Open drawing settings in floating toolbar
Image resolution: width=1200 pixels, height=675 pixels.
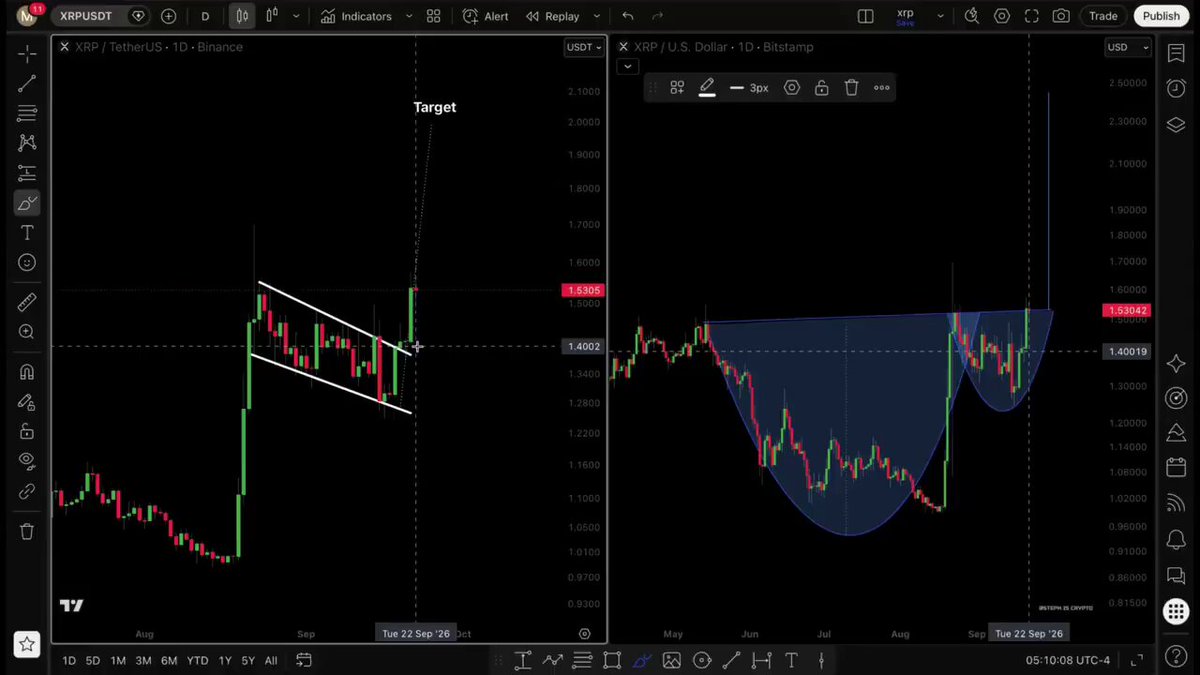click(x=792, y=88)
